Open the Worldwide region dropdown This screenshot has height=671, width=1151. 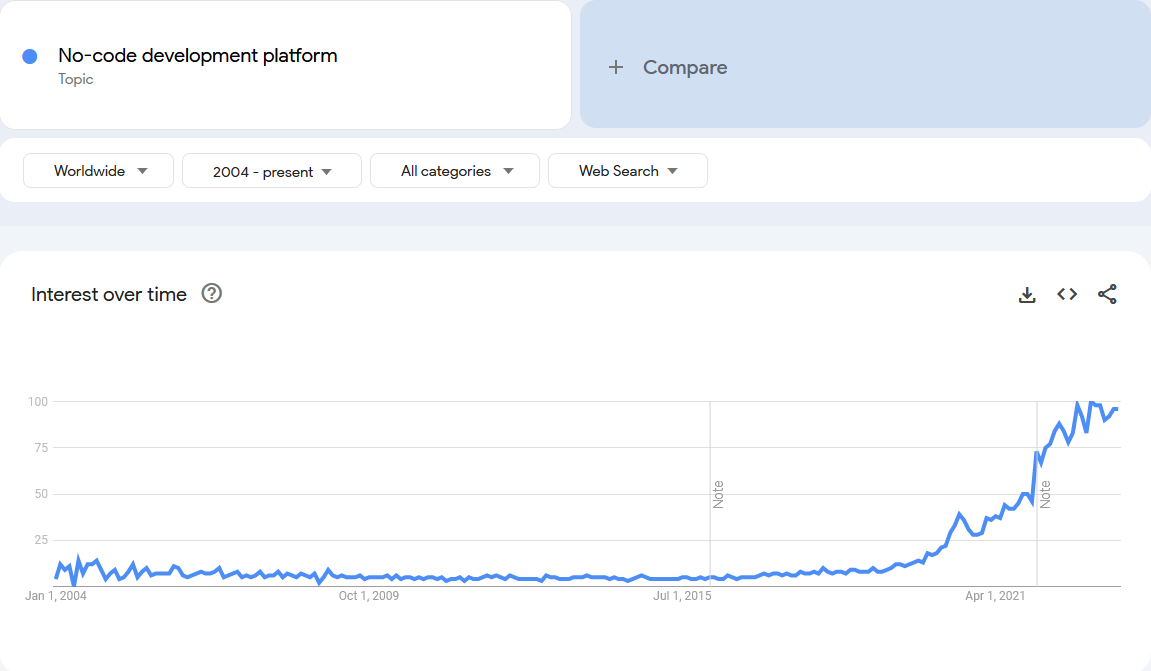tap(98, 170)
